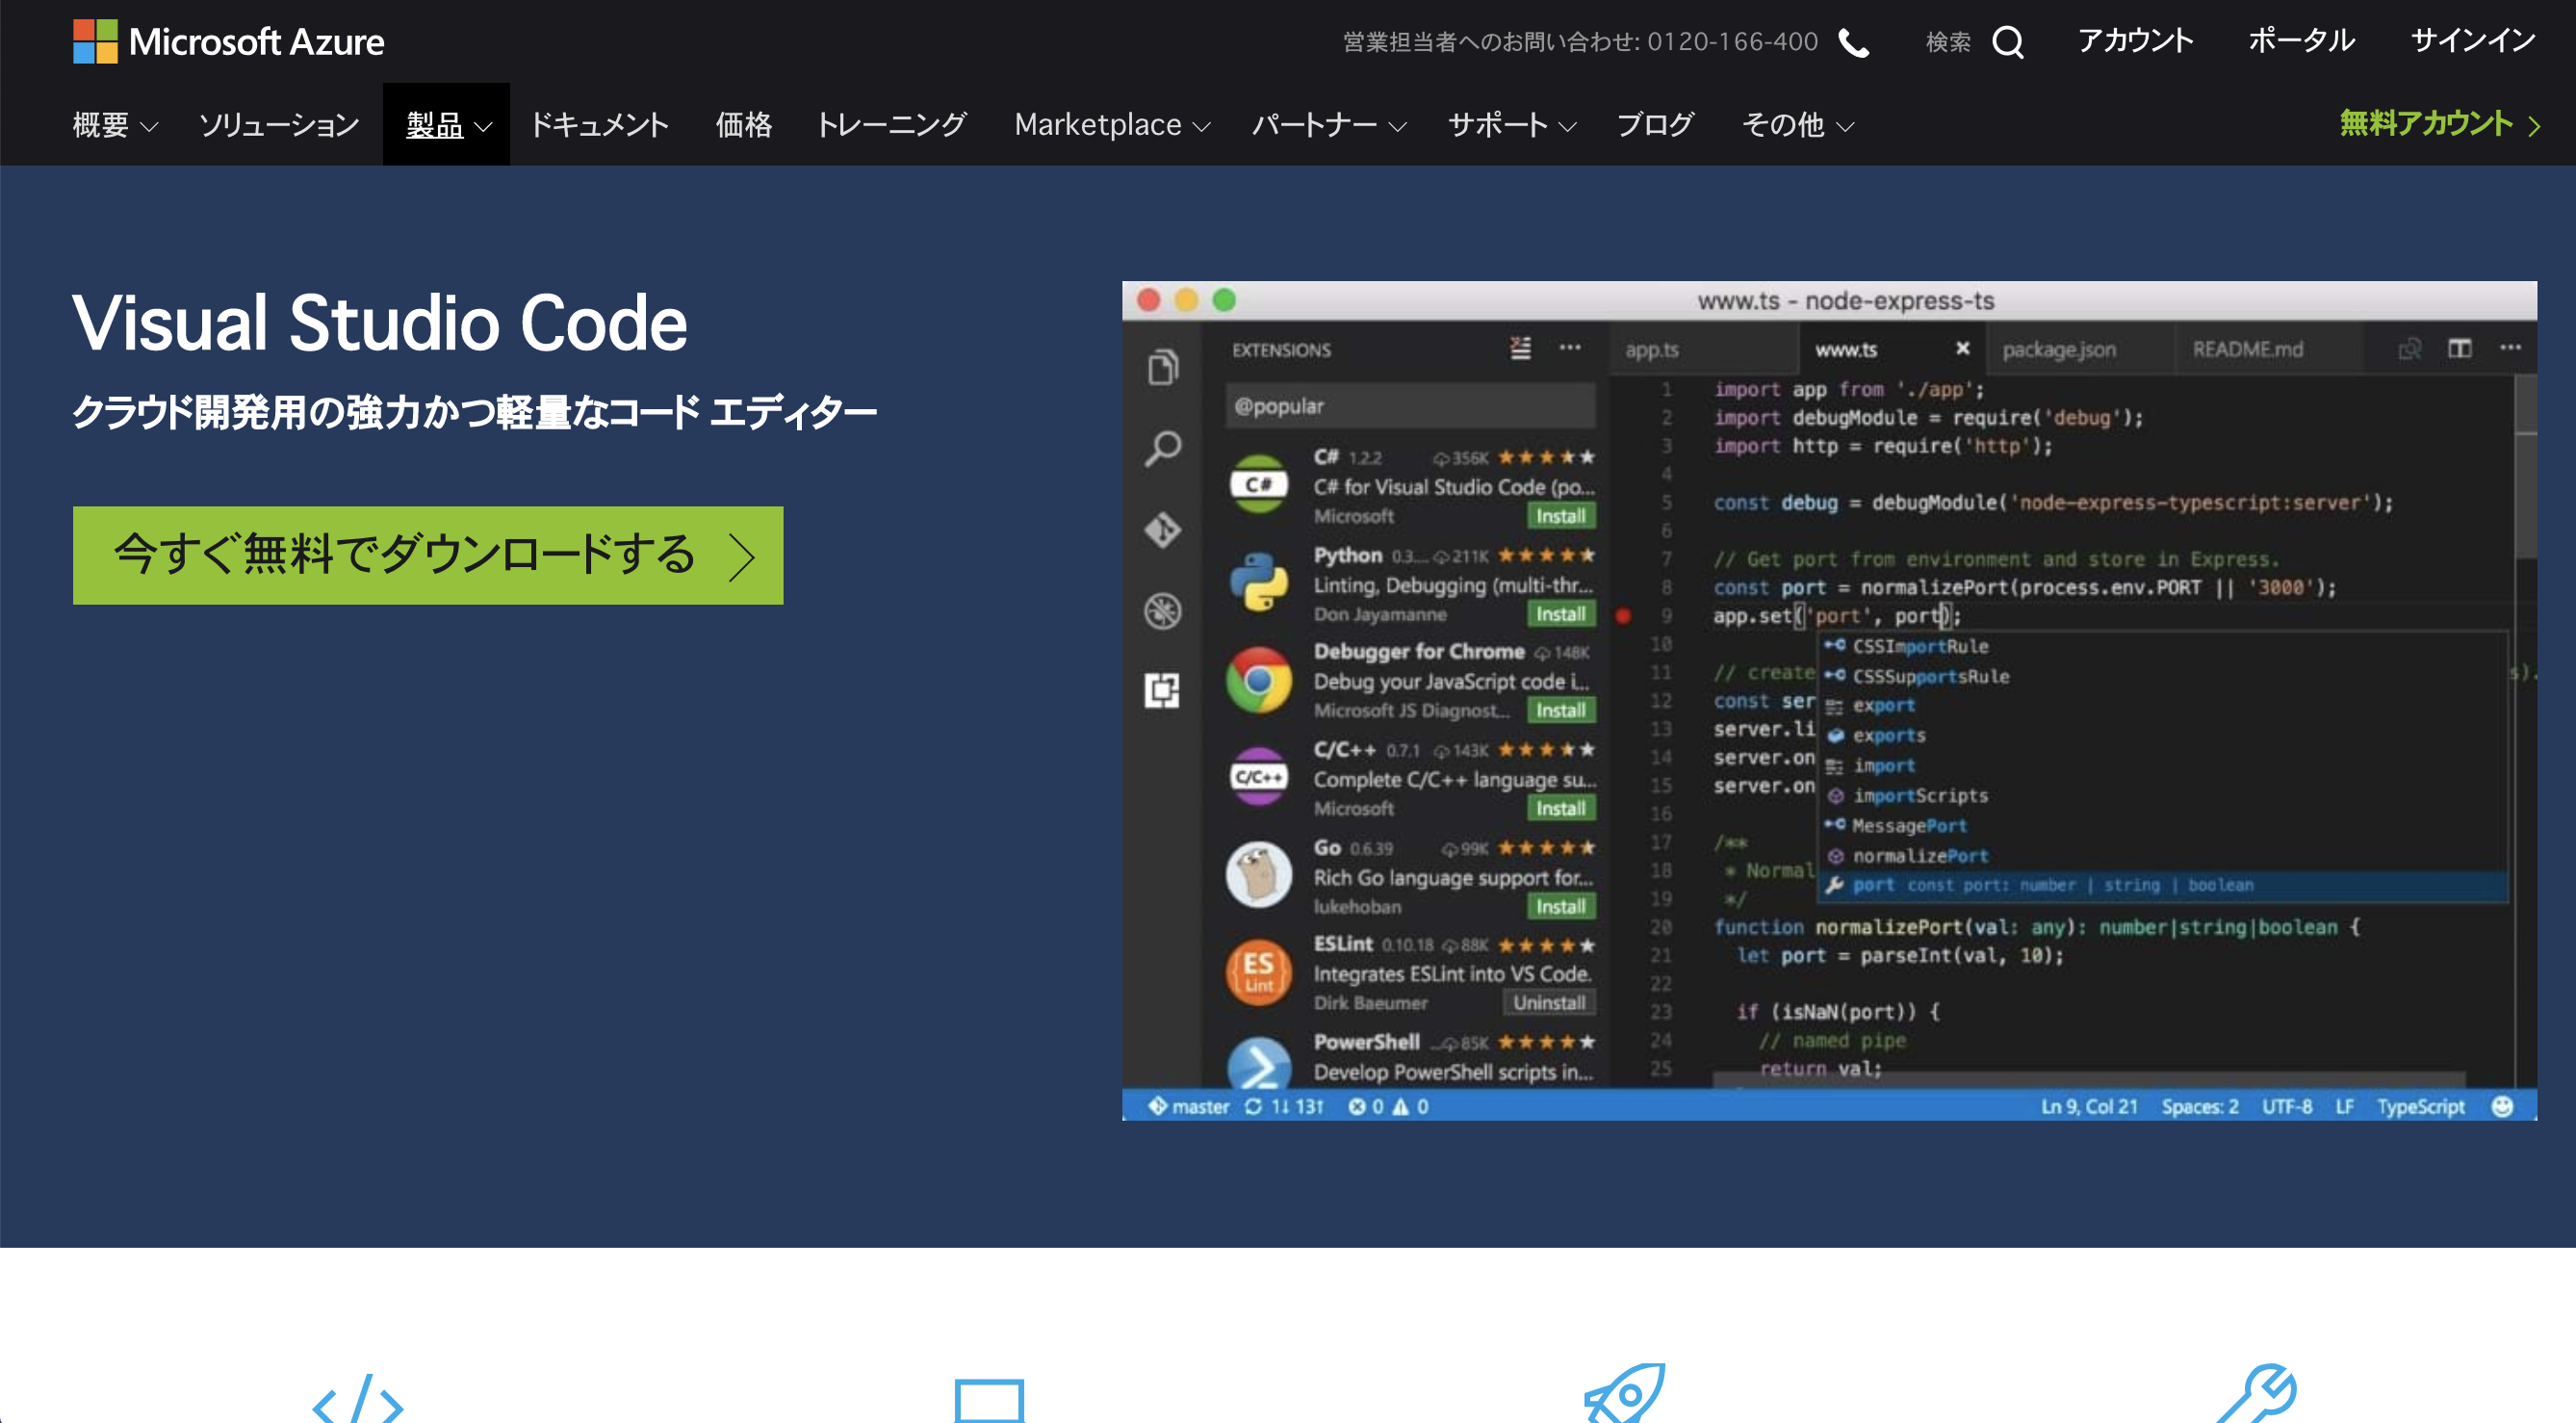Open トレーニング in the nav bar
Image resolution: width=2576 pixels, height=1423 pixels.
click(892, 125)
